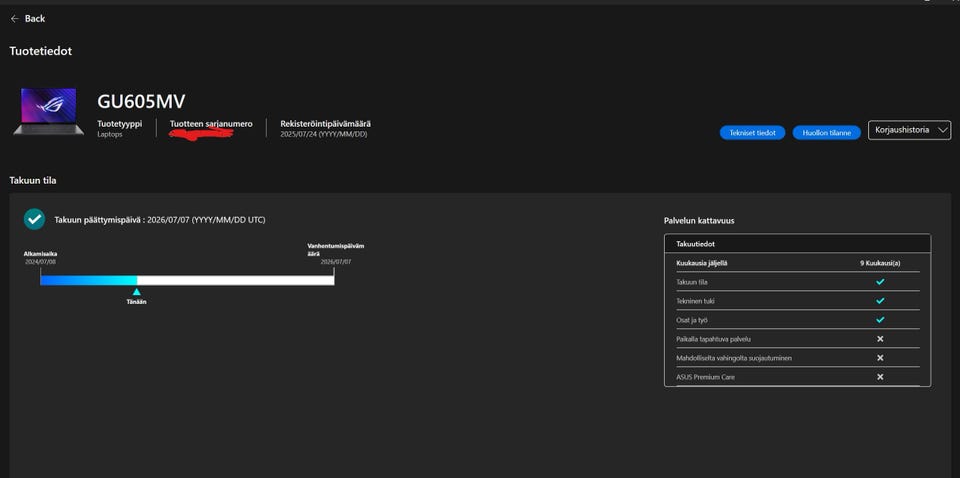Viewport: 960px width, 478px height.
Task: Click the ASUS Premium Care row label
Action: [x=705, y=377]
